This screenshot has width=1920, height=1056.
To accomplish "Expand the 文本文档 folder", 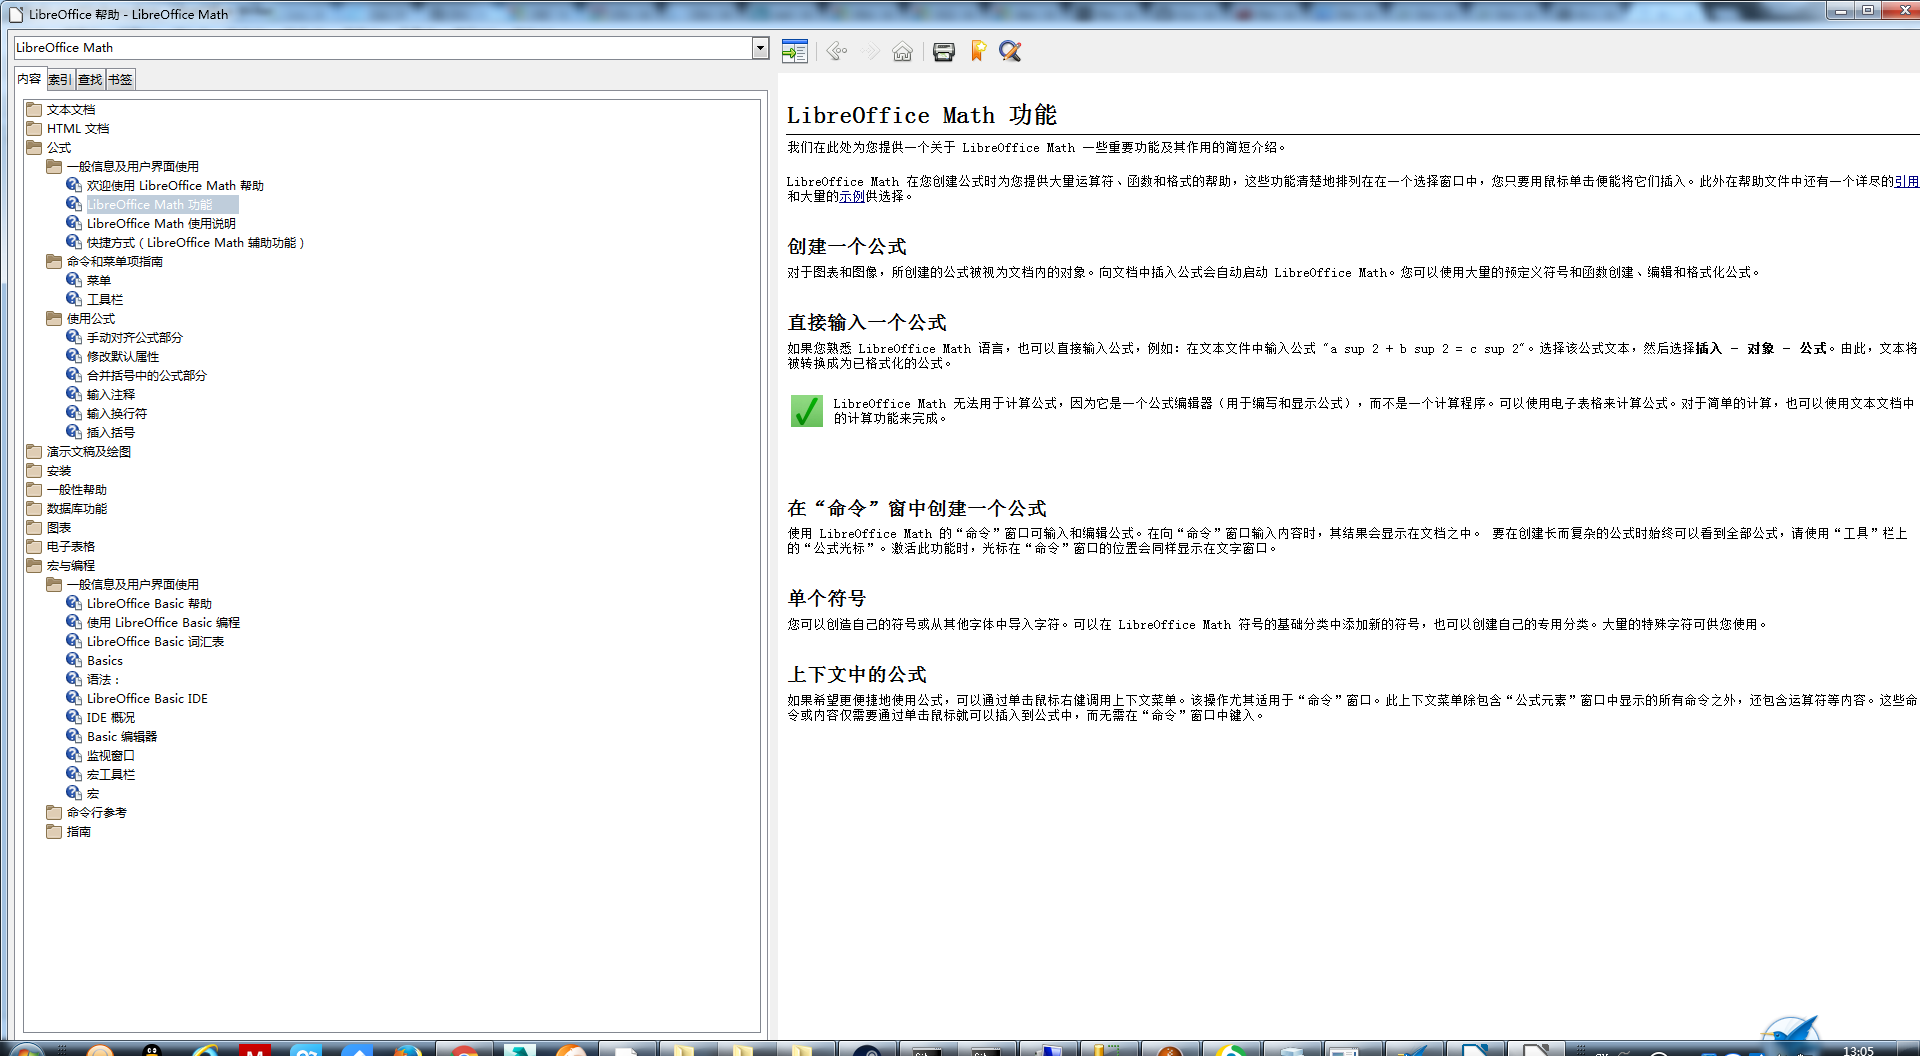I will point(34,109).
